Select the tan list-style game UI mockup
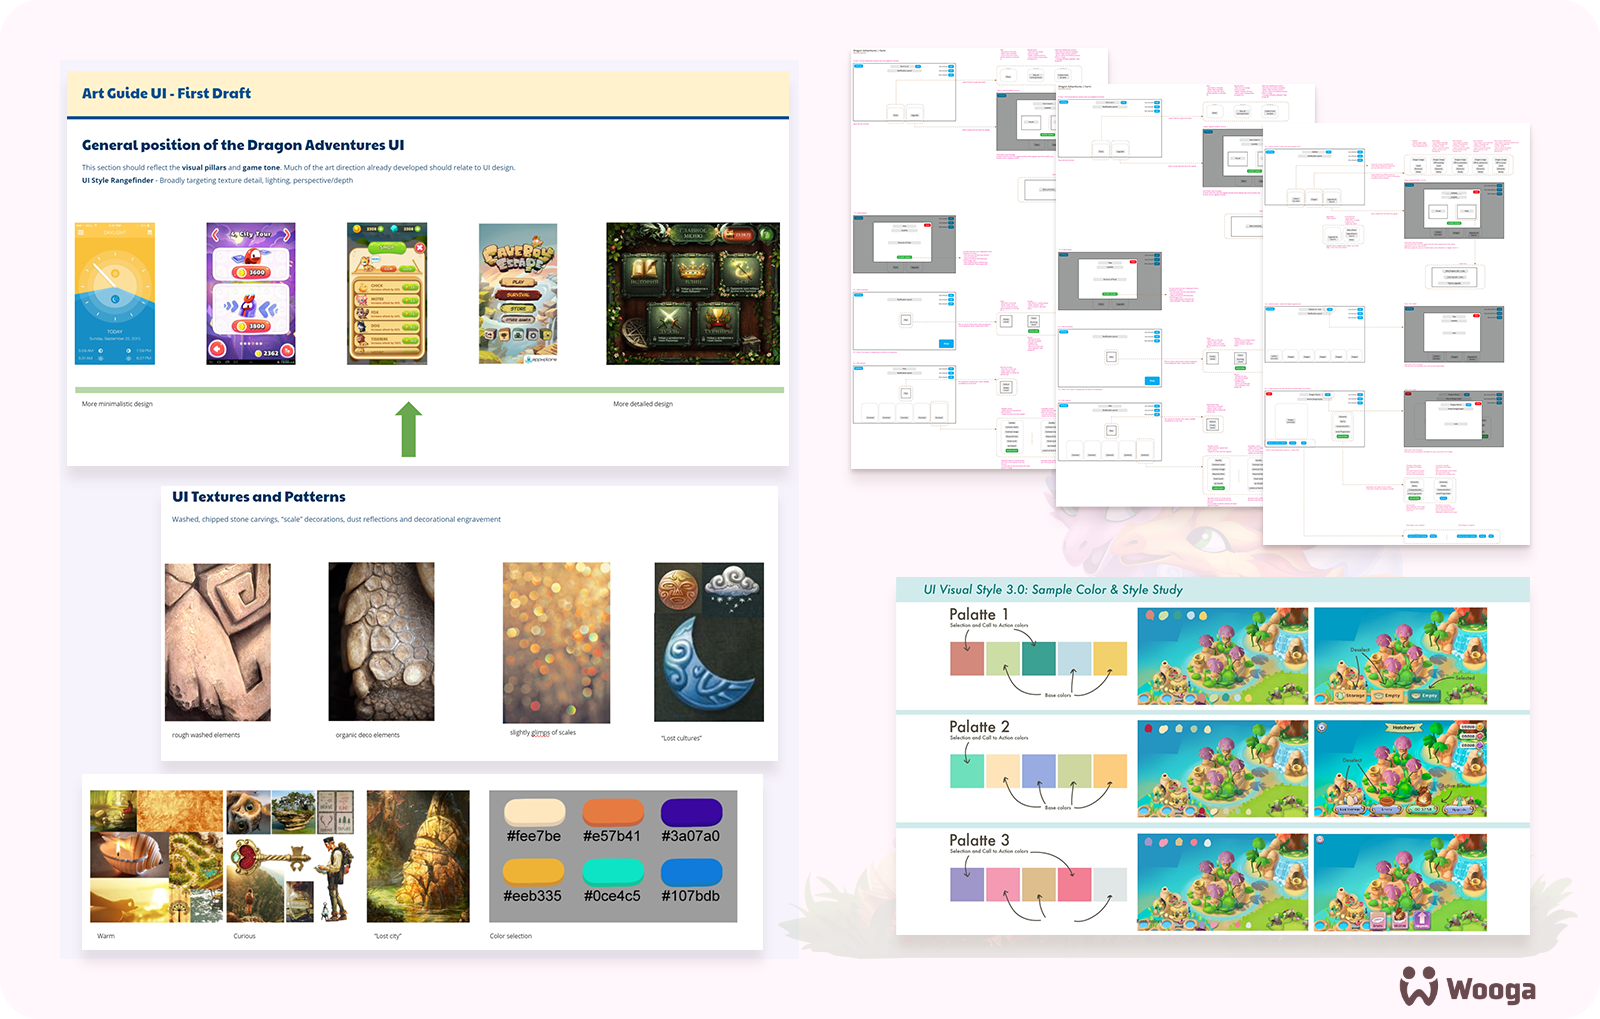This screenshot has height=1019, width=1600. click(x=387, y=294)
